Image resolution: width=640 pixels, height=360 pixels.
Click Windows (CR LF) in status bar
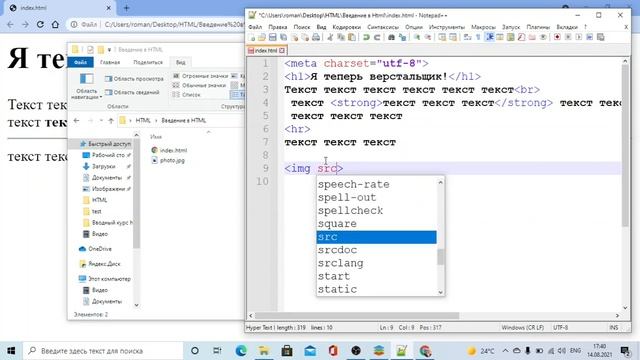click(x=522, y=327)
